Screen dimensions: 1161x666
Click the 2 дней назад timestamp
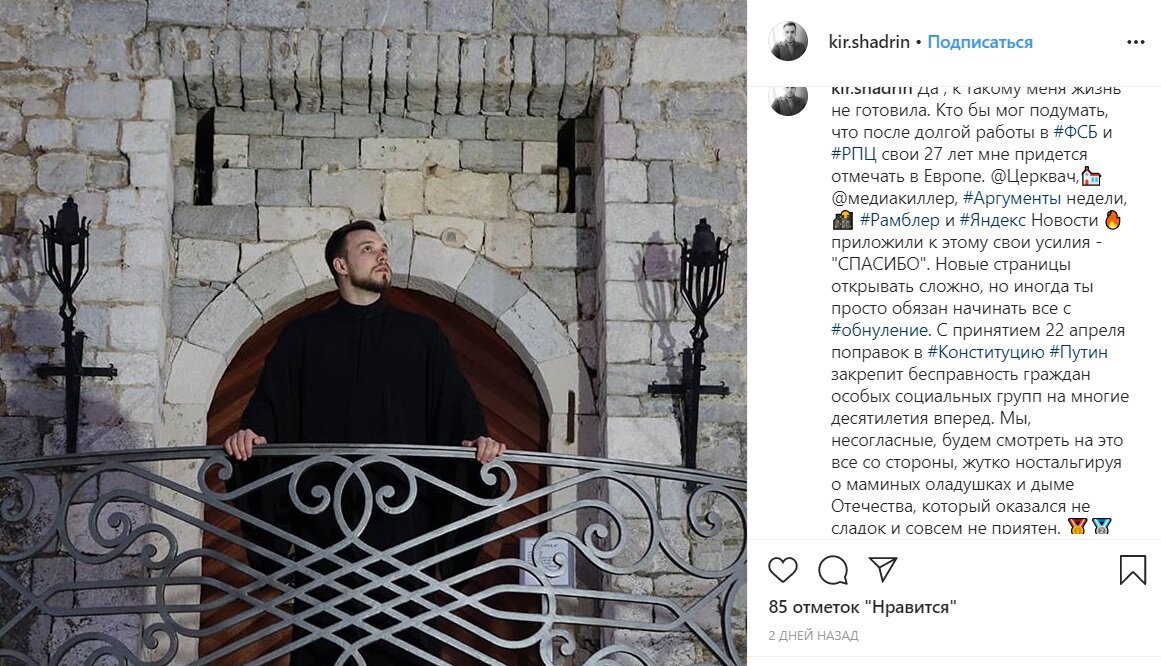point(814,636)
